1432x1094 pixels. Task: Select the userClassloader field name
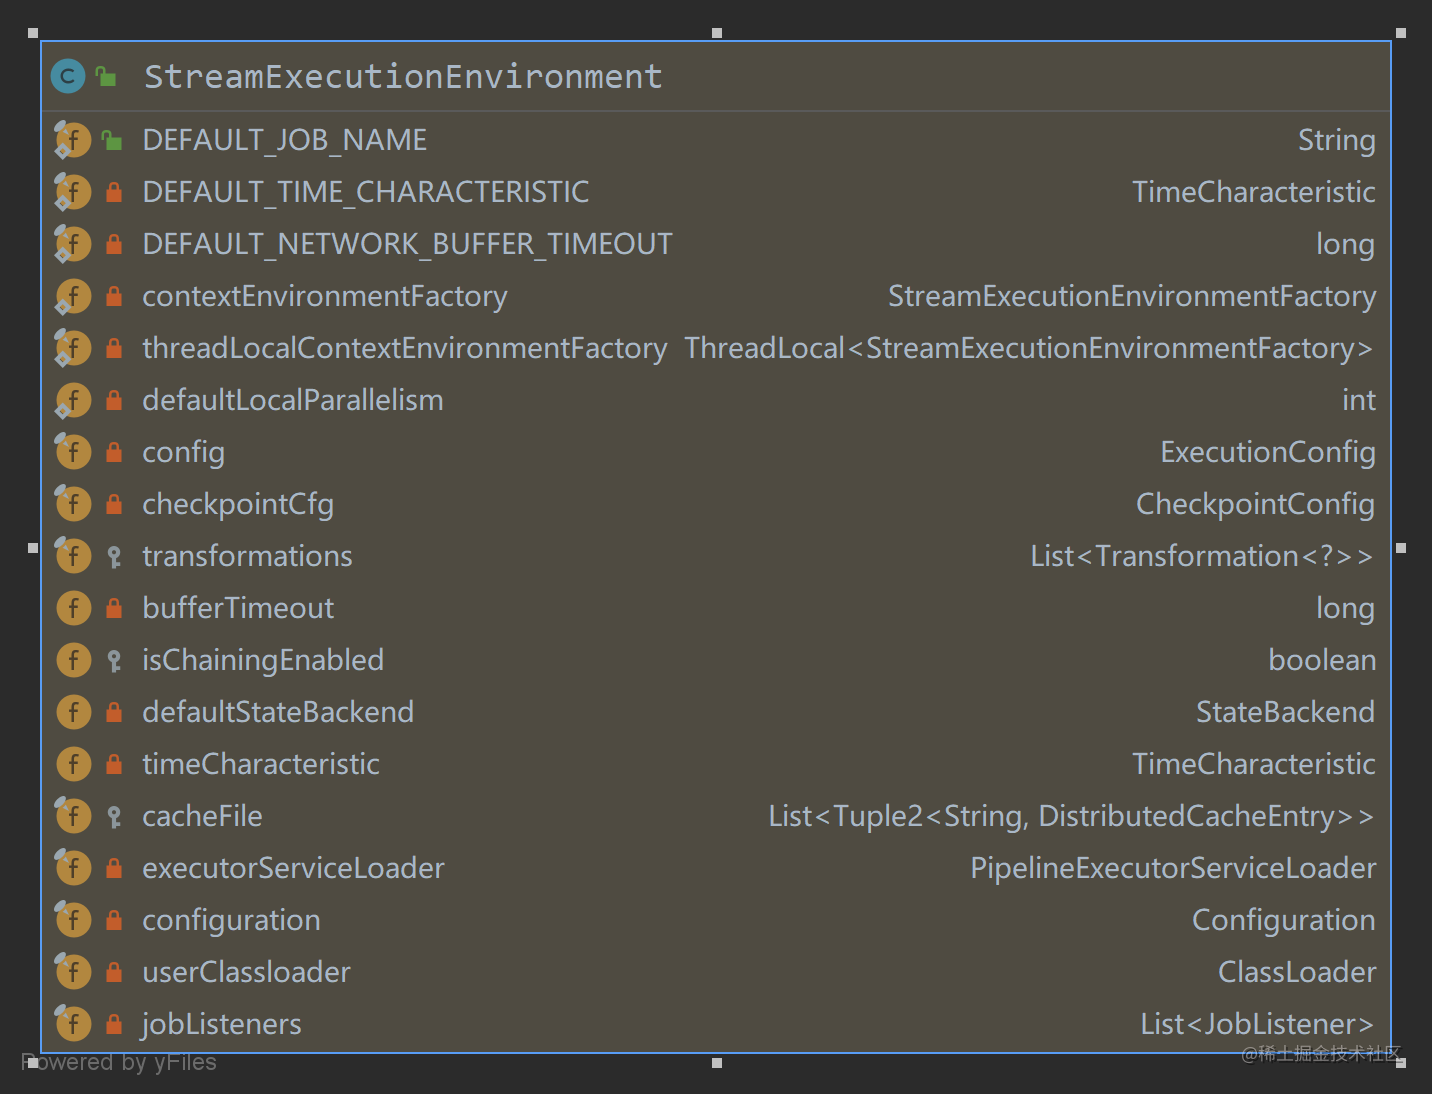(246, 972)
